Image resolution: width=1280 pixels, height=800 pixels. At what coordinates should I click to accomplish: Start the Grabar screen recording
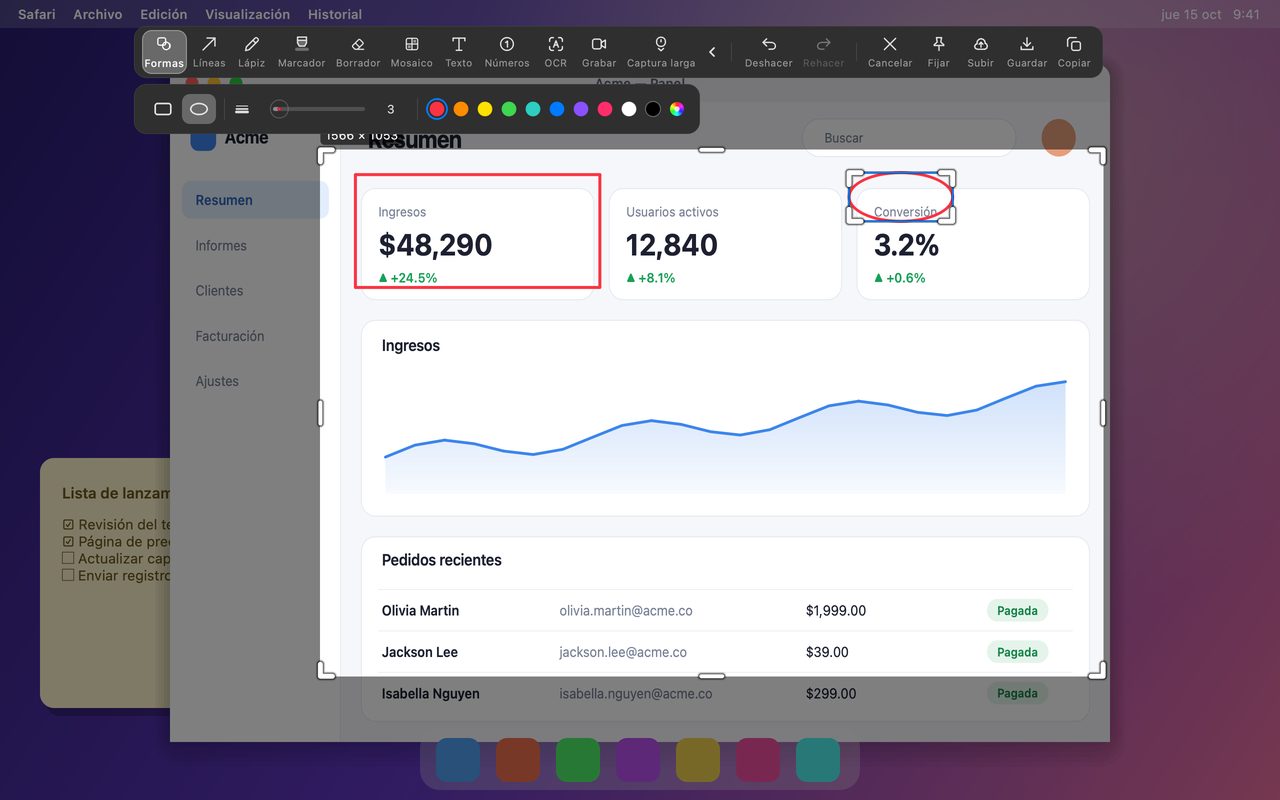click(x=599, y=52)
